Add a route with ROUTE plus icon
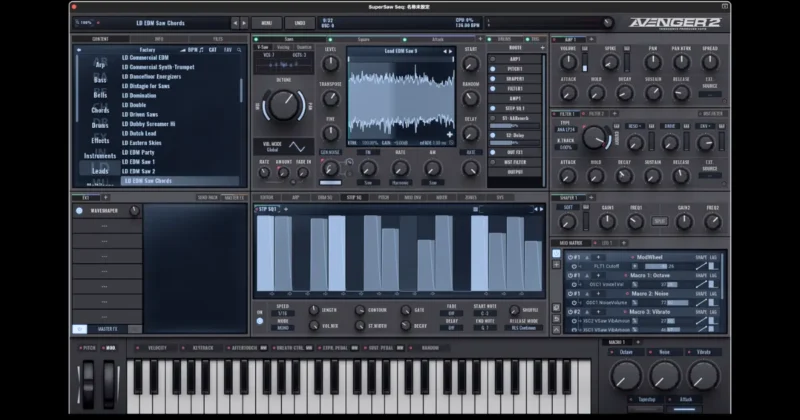The image size is (800, 420). click(542, 48)
